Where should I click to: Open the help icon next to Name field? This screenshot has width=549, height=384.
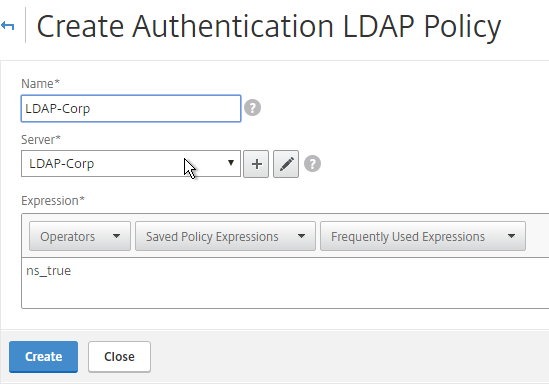click(252, 107)
